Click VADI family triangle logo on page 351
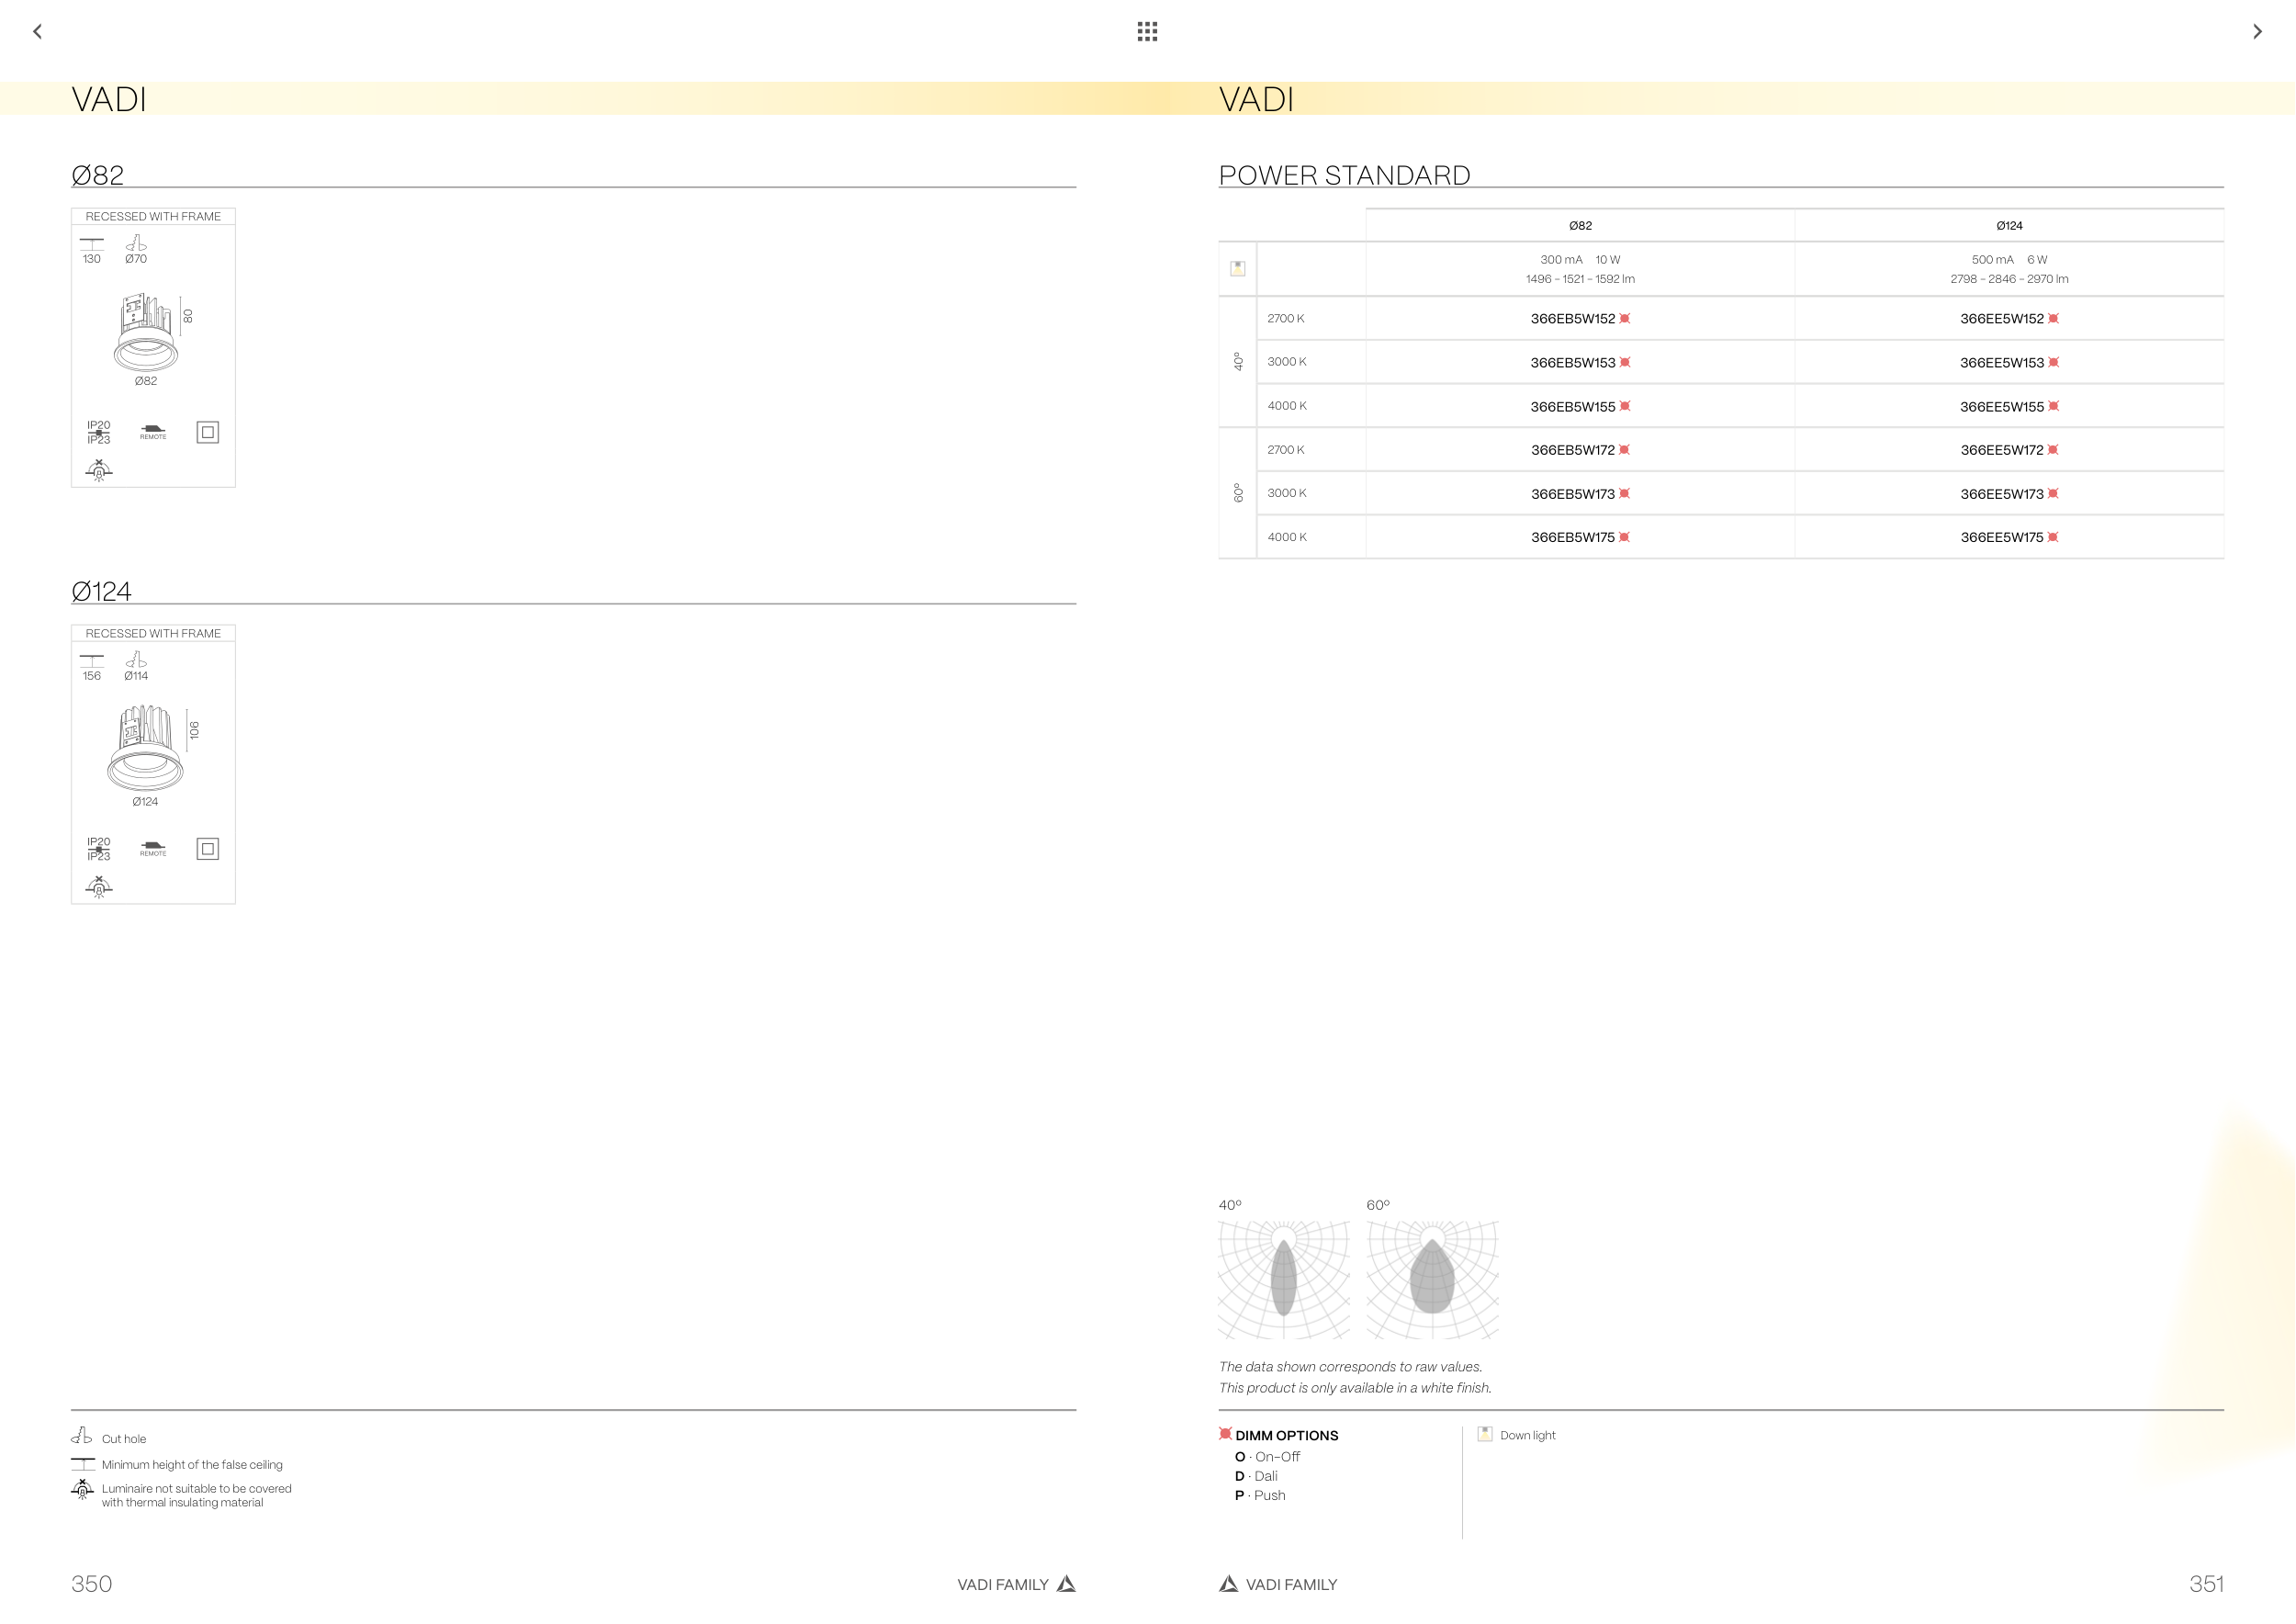The image size is (2296, 1624). [x=1228, y=1583]
